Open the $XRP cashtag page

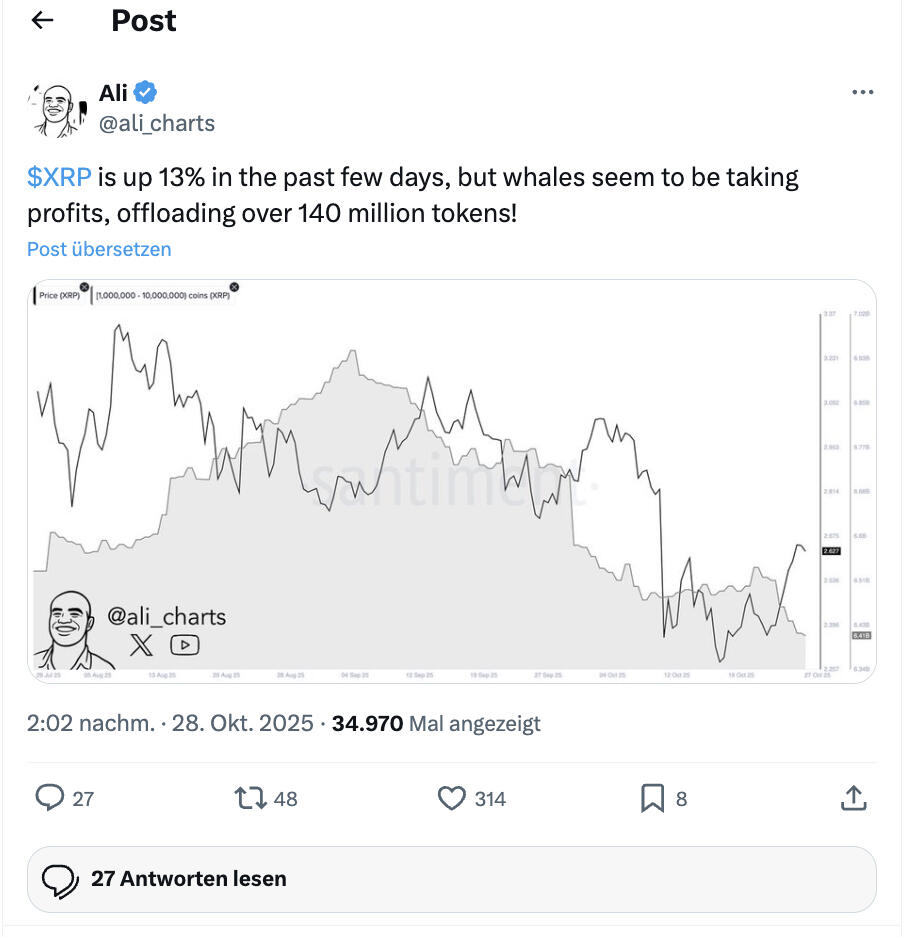click(x=59, y=177)
